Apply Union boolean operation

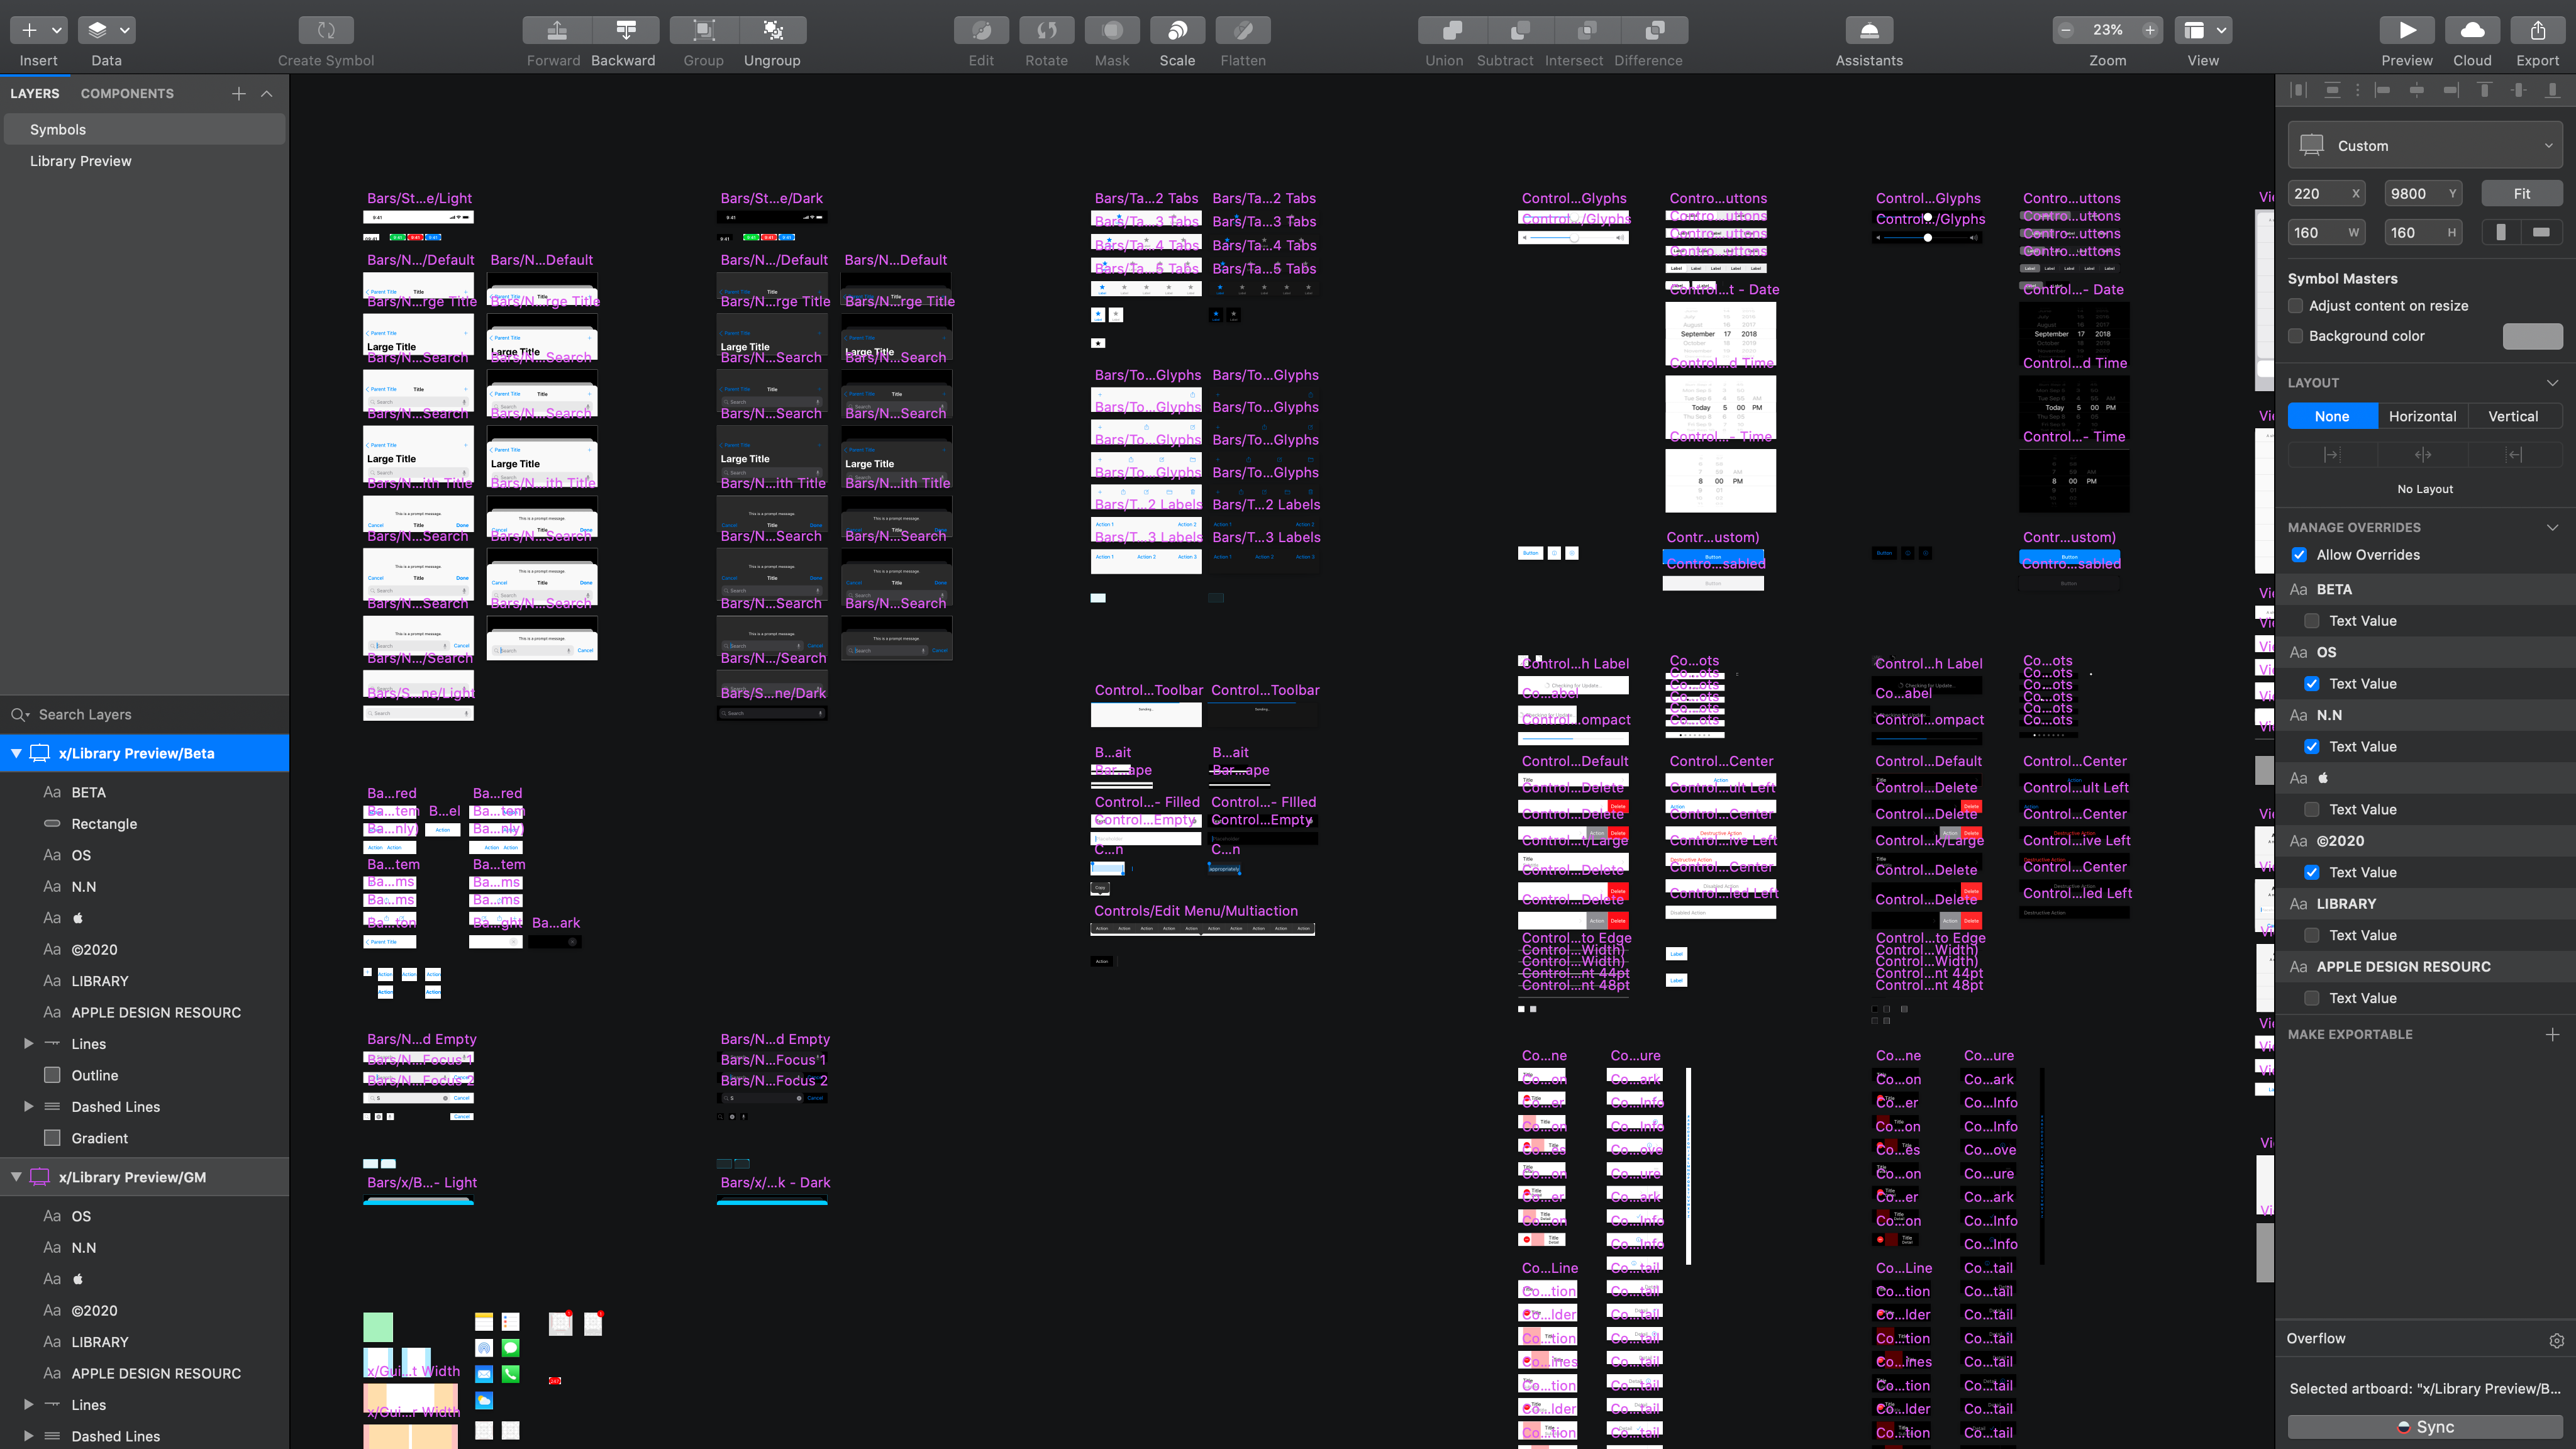(x=1452, y=30)
